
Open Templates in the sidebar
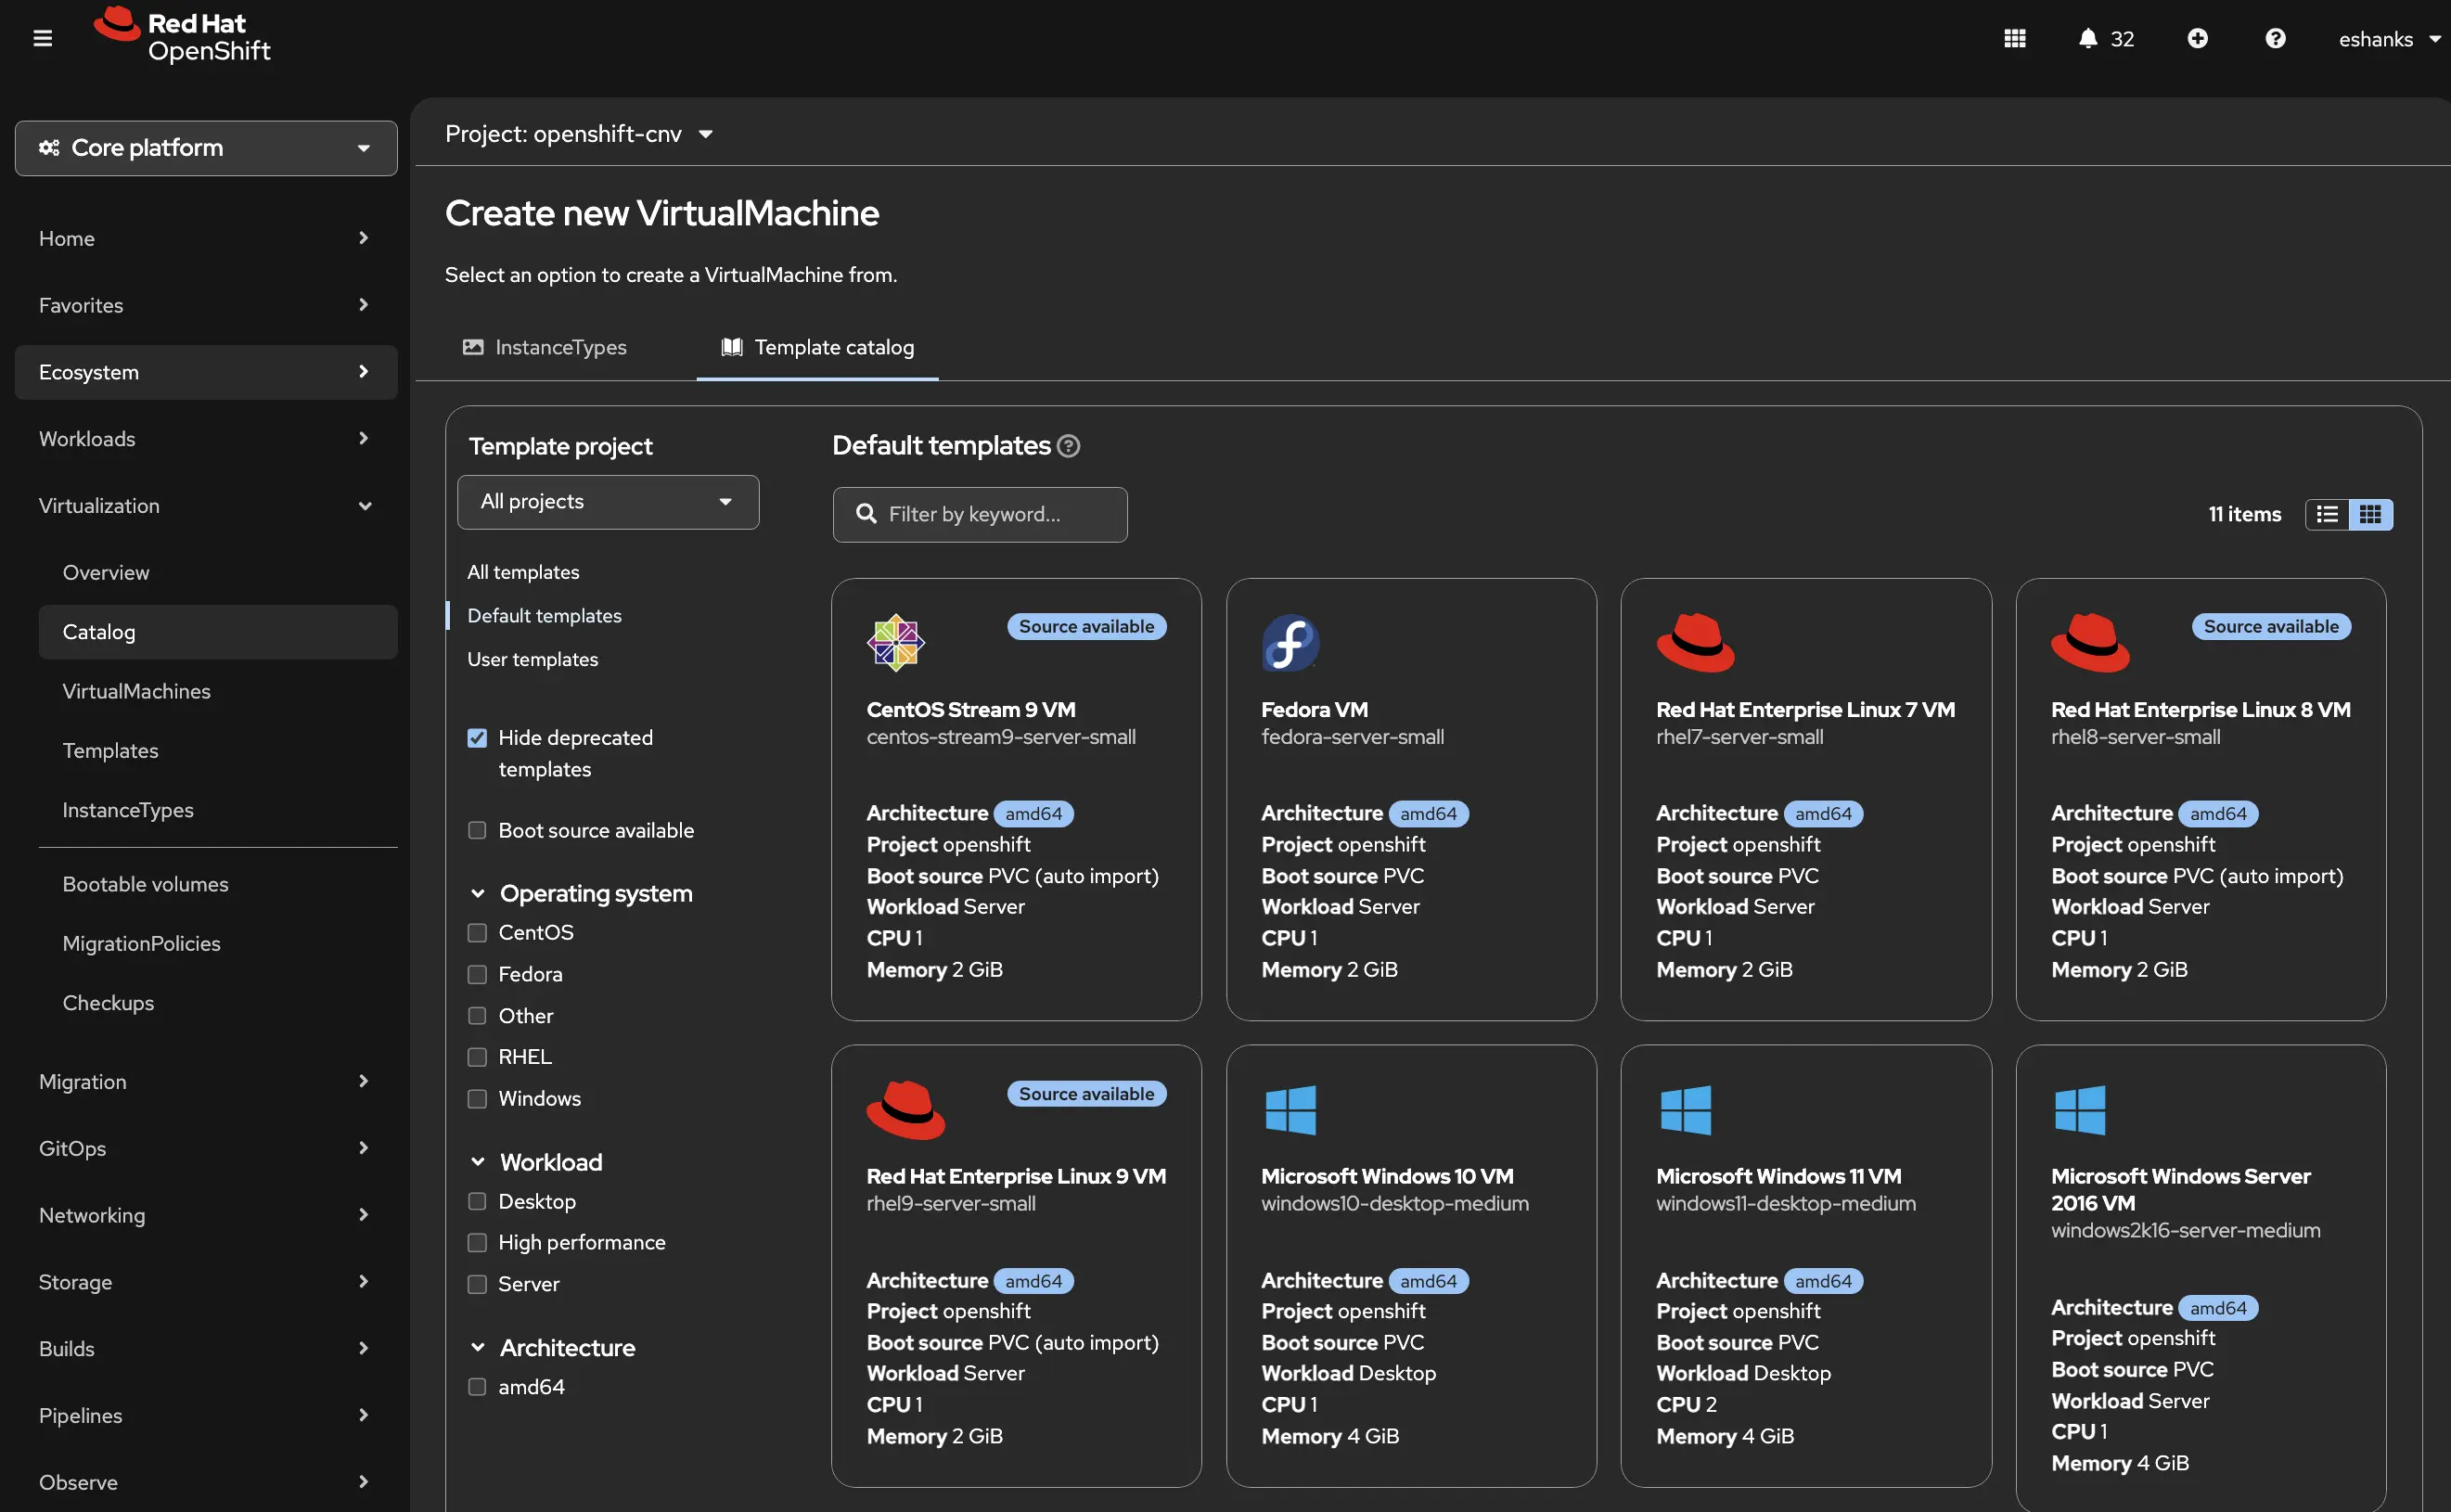click(x=218, y=751)
